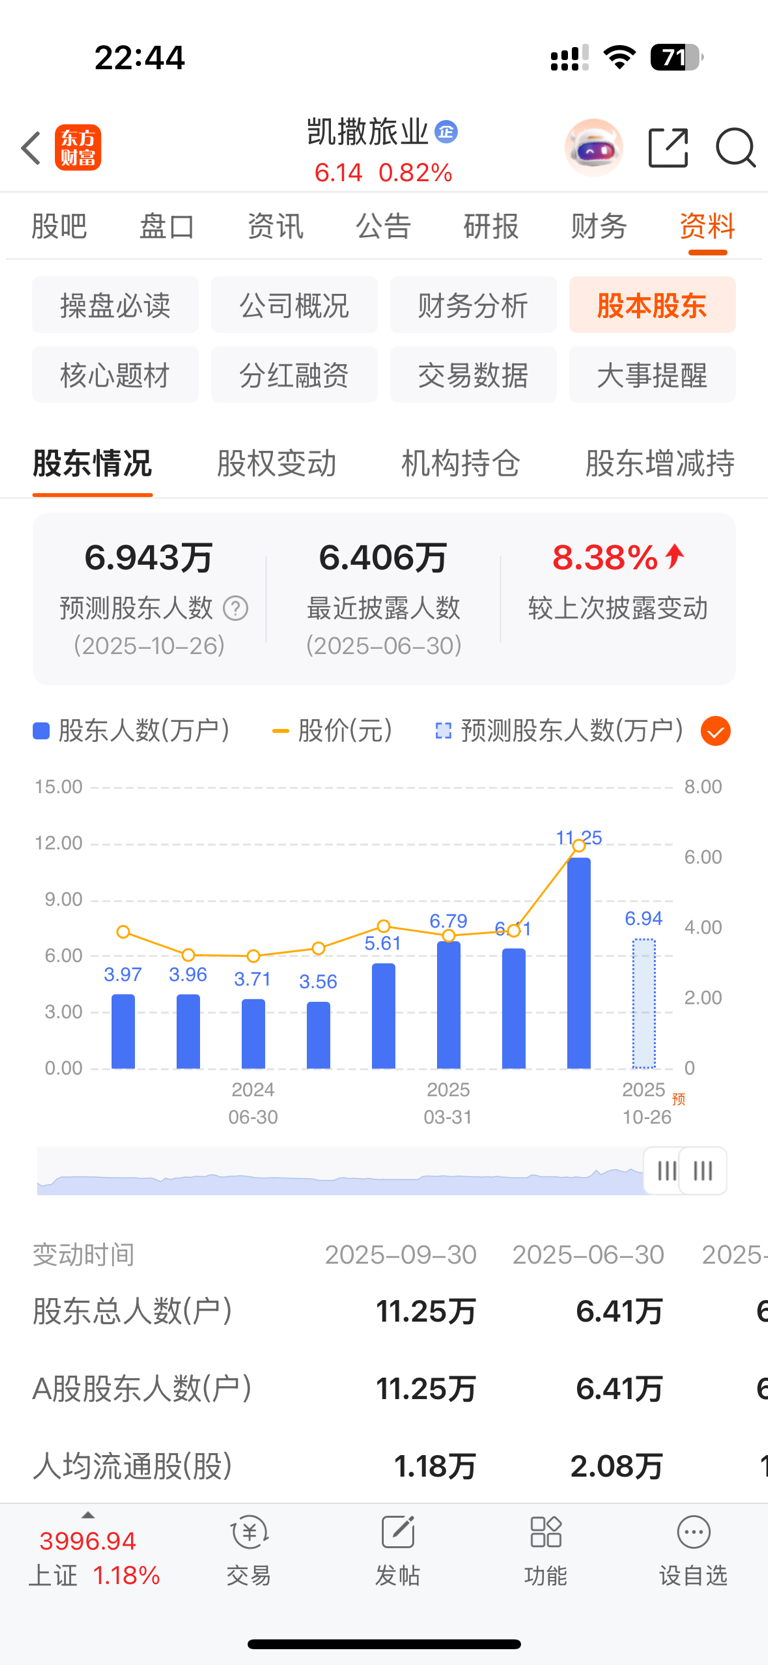Toggle 股价(元) legend series

coord(332,731)
